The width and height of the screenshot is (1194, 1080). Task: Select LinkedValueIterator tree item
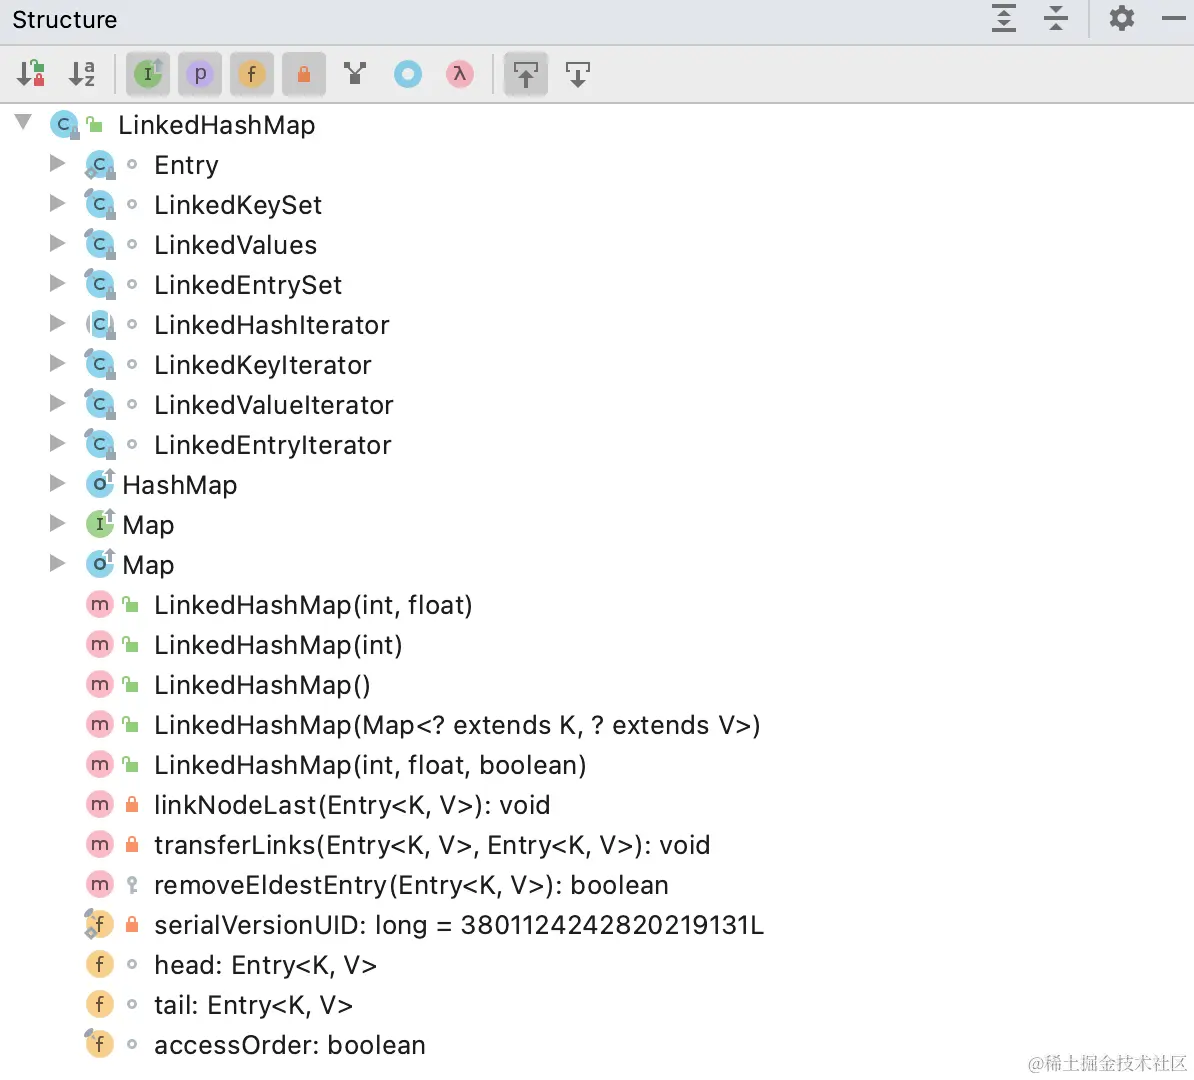[x=273, y=405]
